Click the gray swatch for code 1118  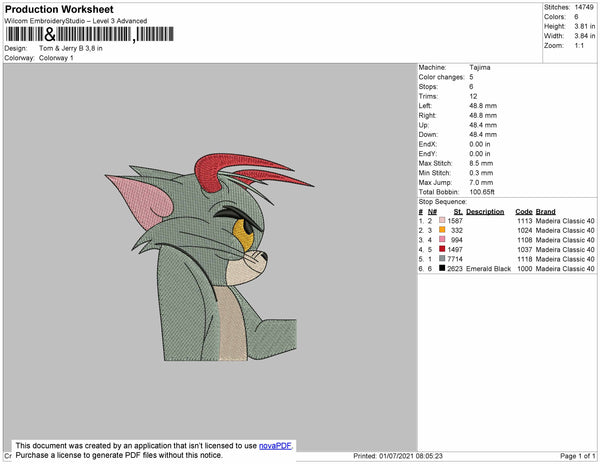[442, 259]
